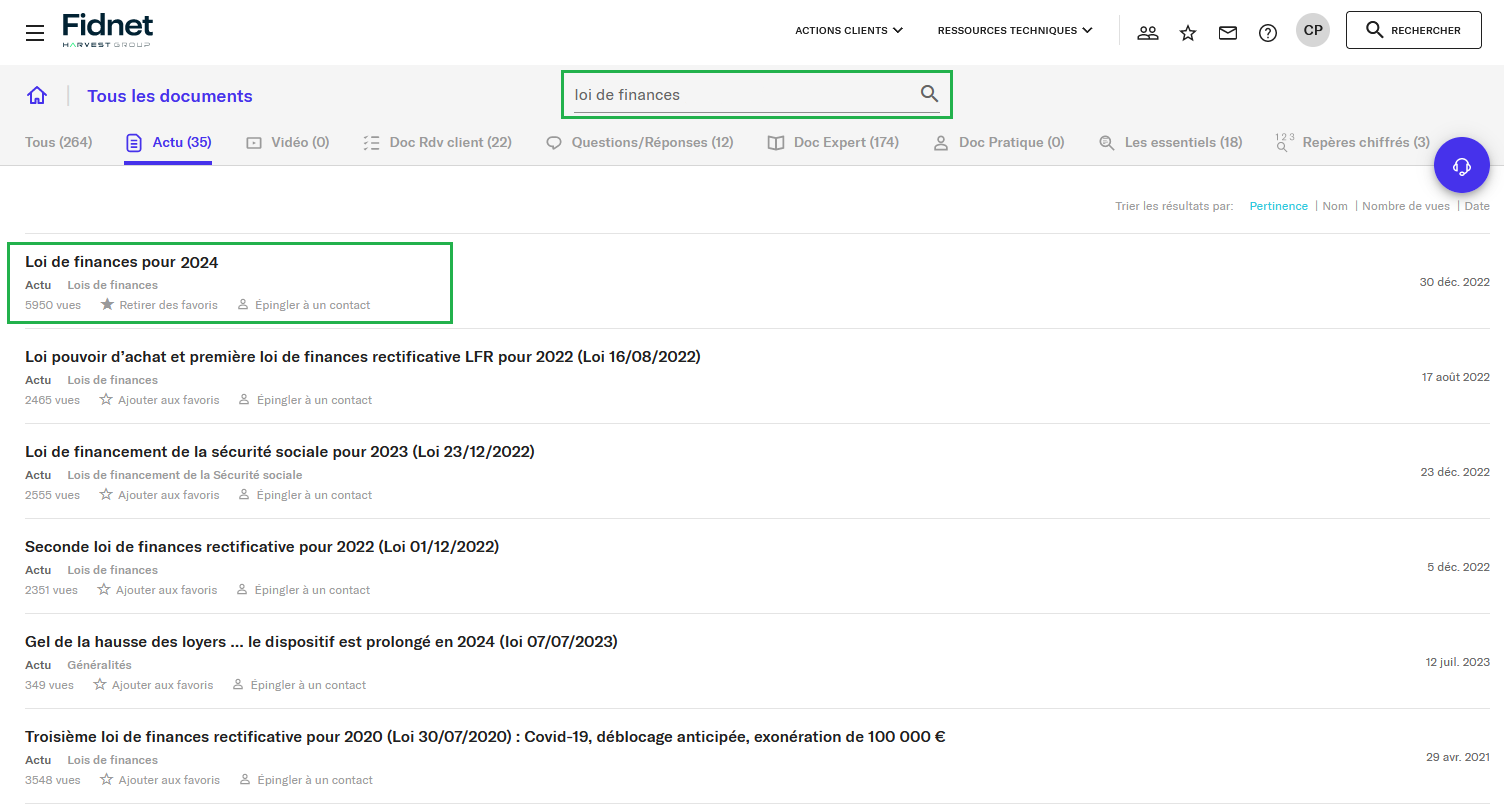Sort results by Nom
Screen dimensions: 1504x804
pyautogui.click(x=1335, y=206)
